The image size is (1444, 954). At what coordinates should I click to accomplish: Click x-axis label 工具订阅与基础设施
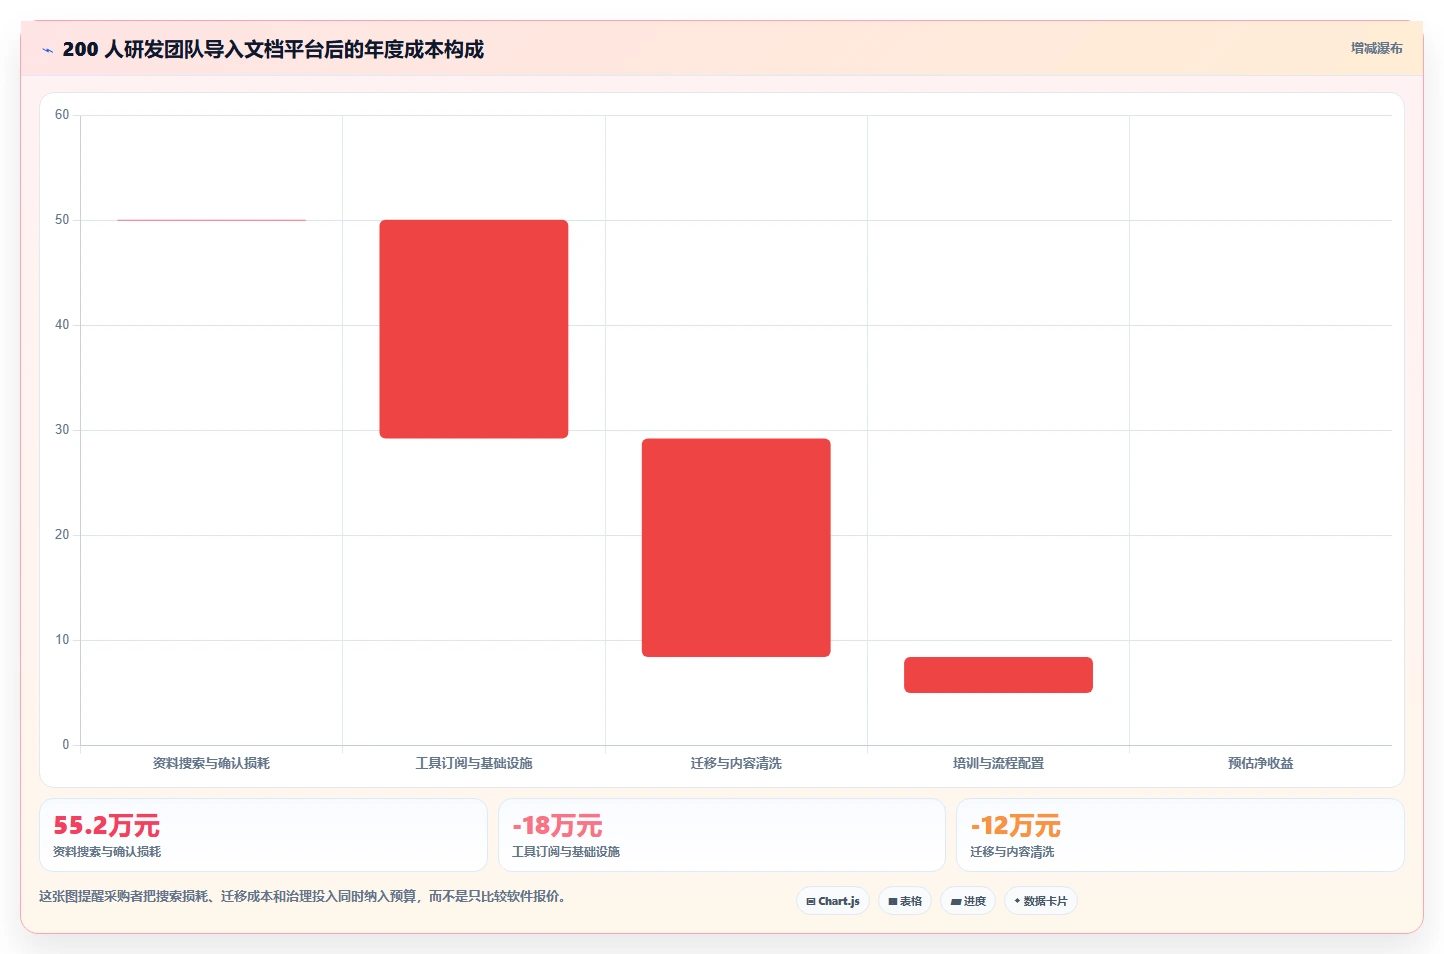click(x=474, y=763)
